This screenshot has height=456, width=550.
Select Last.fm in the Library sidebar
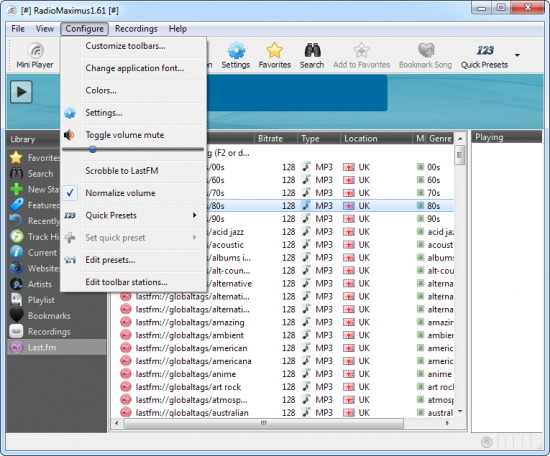(x=56, y=347)
